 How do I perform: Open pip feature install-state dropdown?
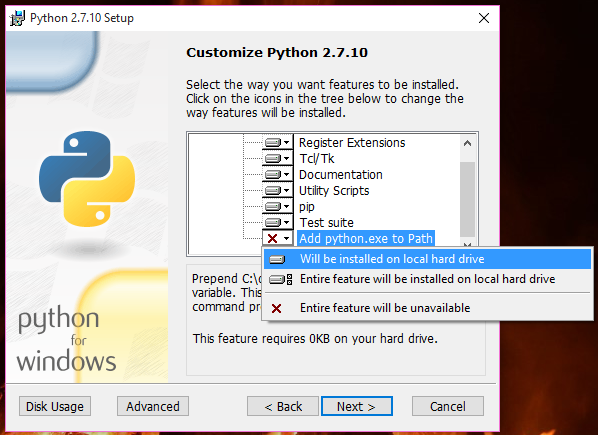point(277,207)
